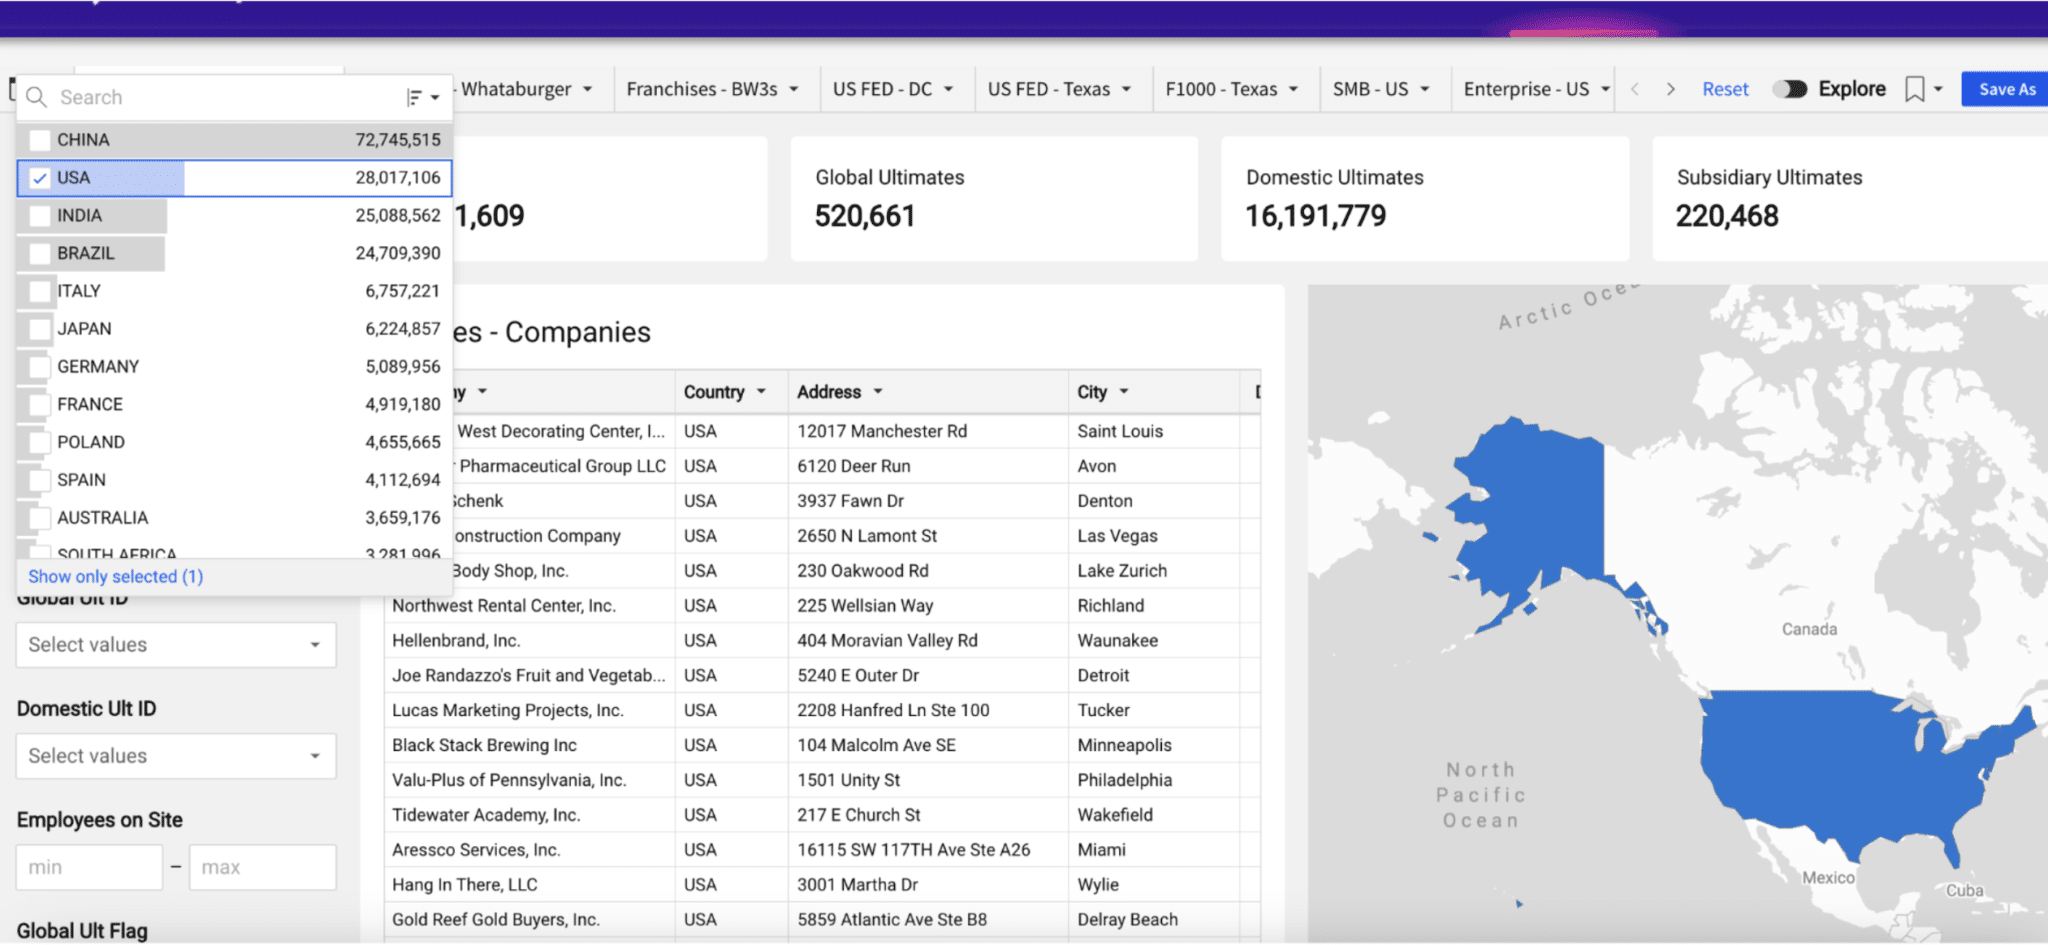Click the Reset link
The width and height of the screenshot is (2048, 945).
(x=1724, y=89)
